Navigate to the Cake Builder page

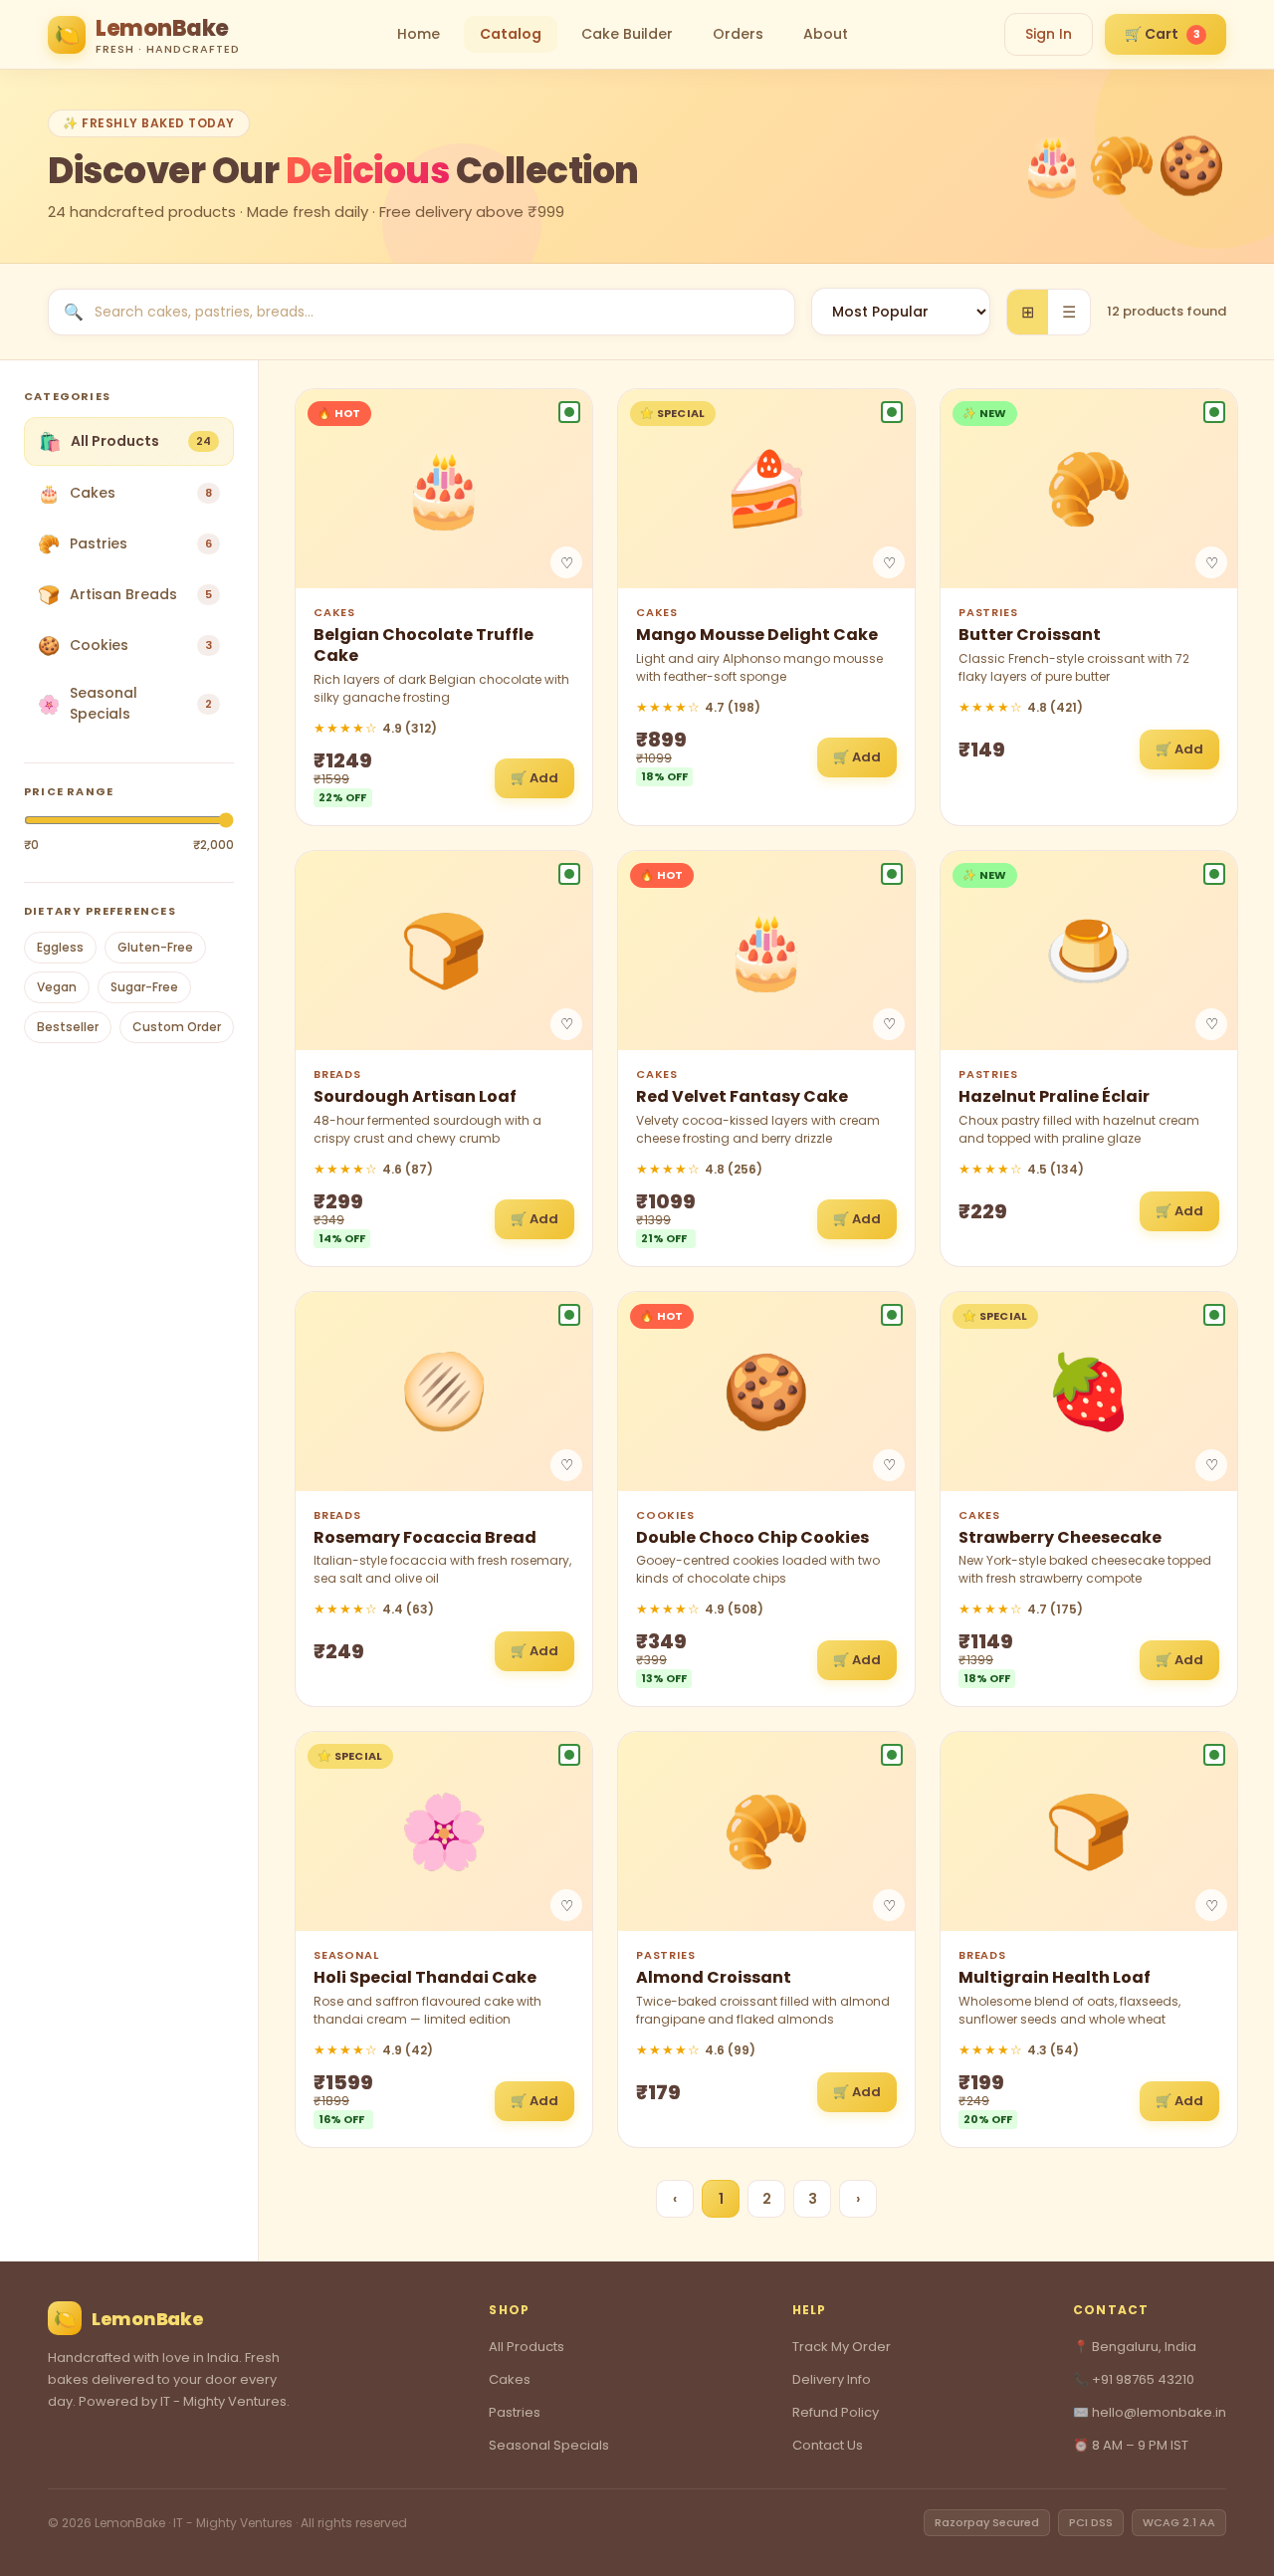(x=627, y=33)
